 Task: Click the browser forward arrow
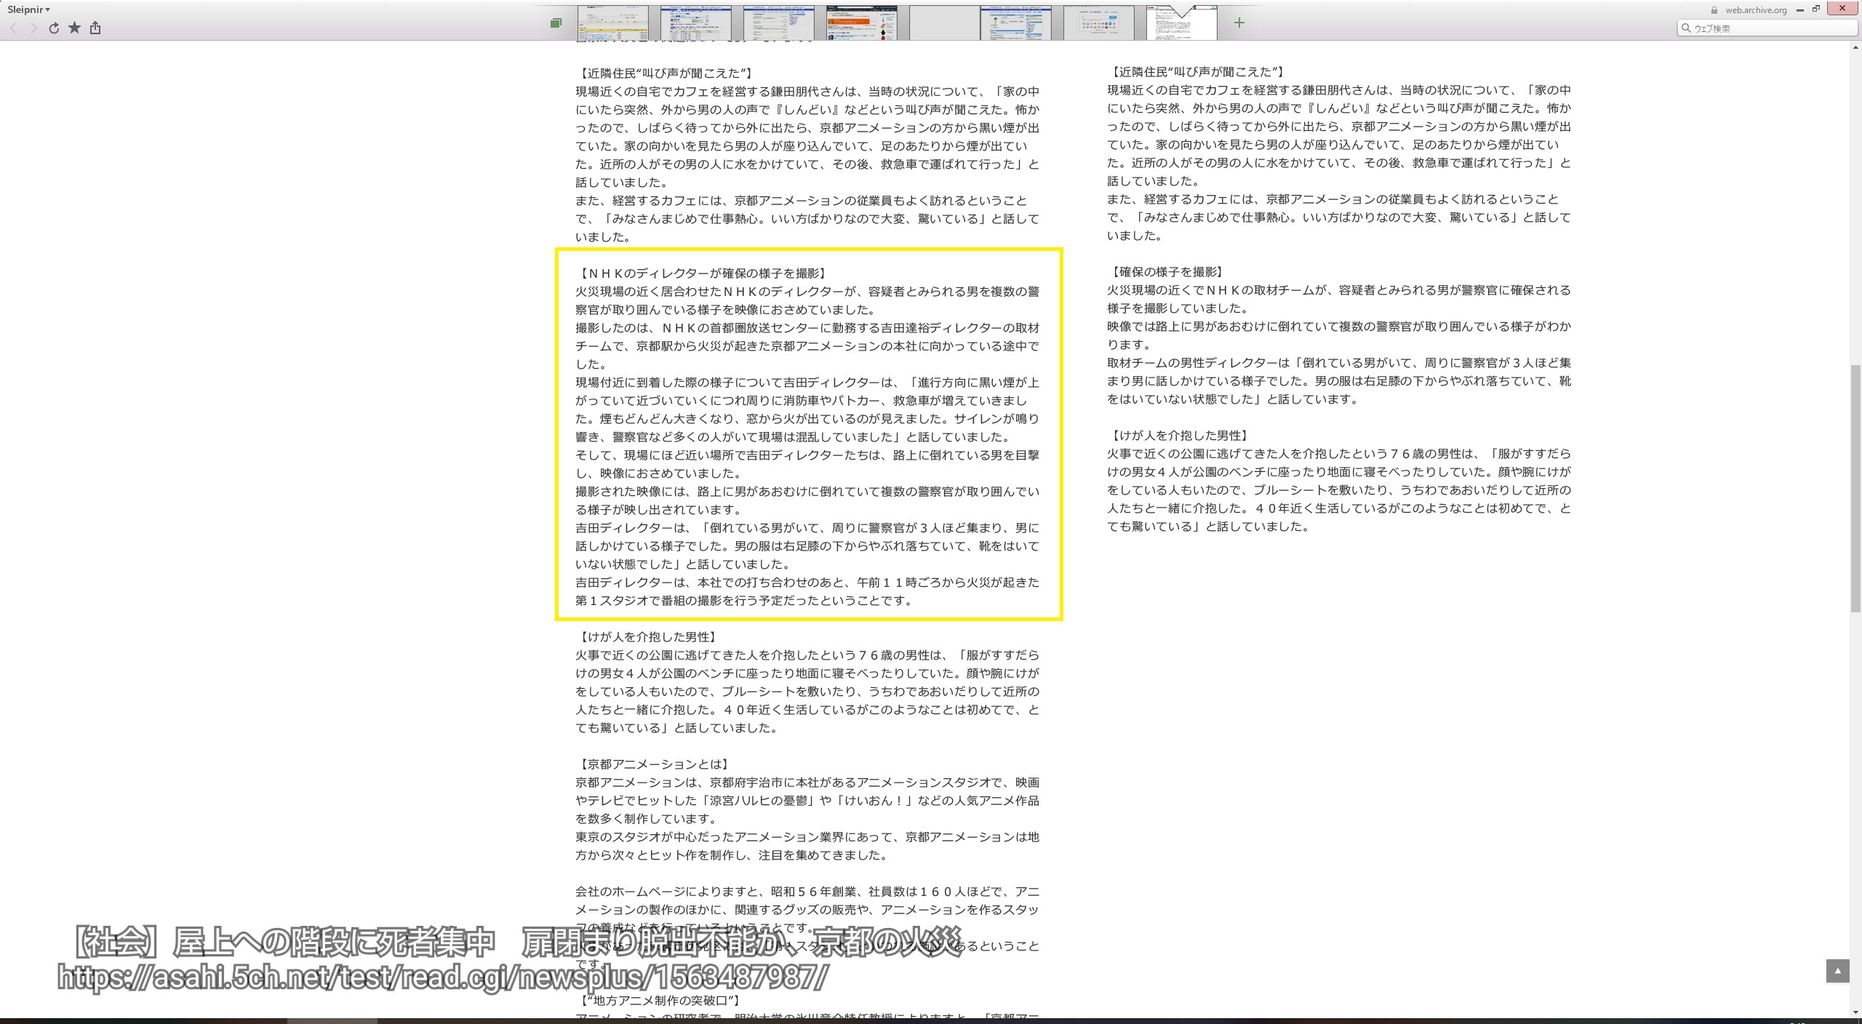(x=33, y=28)
